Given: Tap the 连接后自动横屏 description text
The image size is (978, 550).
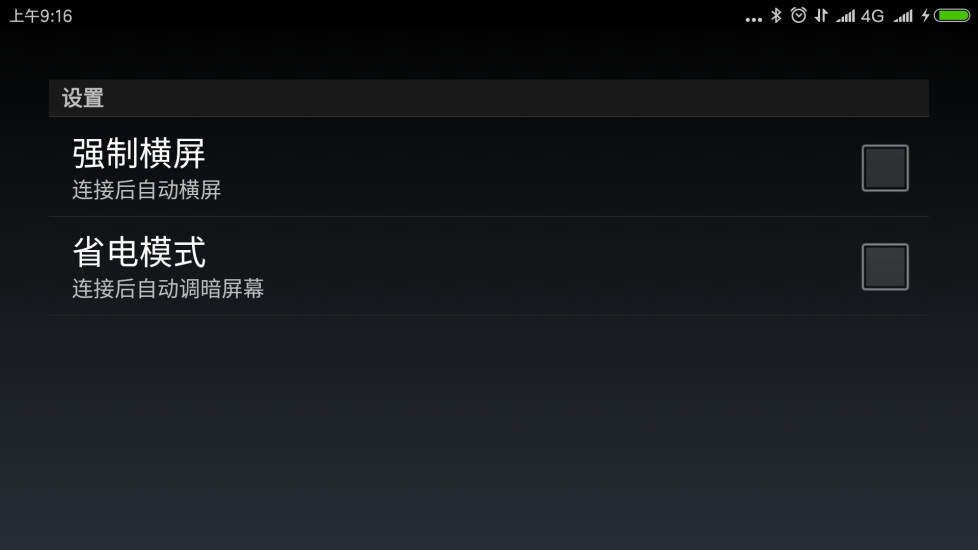Looking at the screenshot, I should click(x=147, y=190).
